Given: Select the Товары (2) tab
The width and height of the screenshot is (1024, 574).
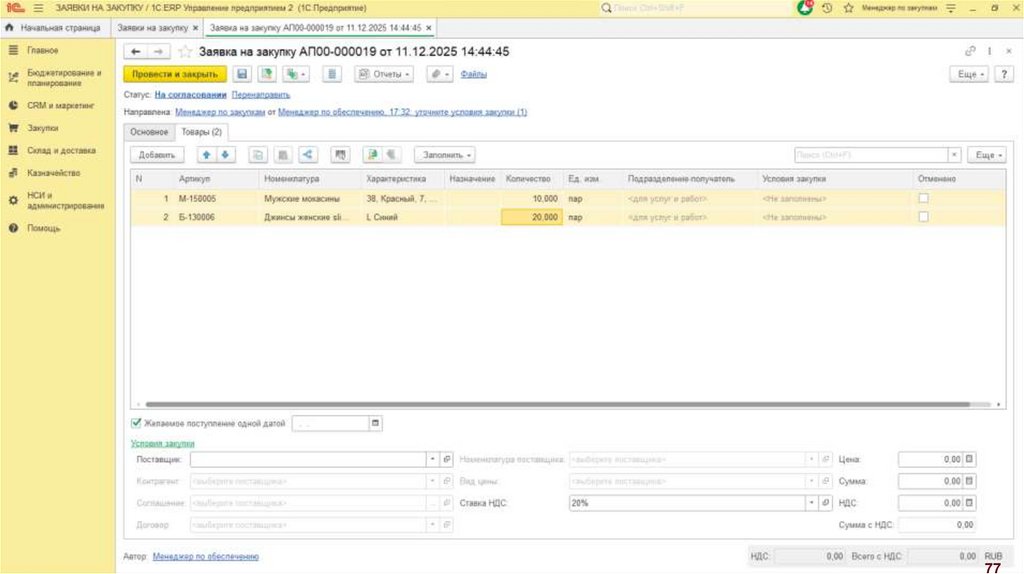Looking at the screenshot, I should [x=201, y=132].
